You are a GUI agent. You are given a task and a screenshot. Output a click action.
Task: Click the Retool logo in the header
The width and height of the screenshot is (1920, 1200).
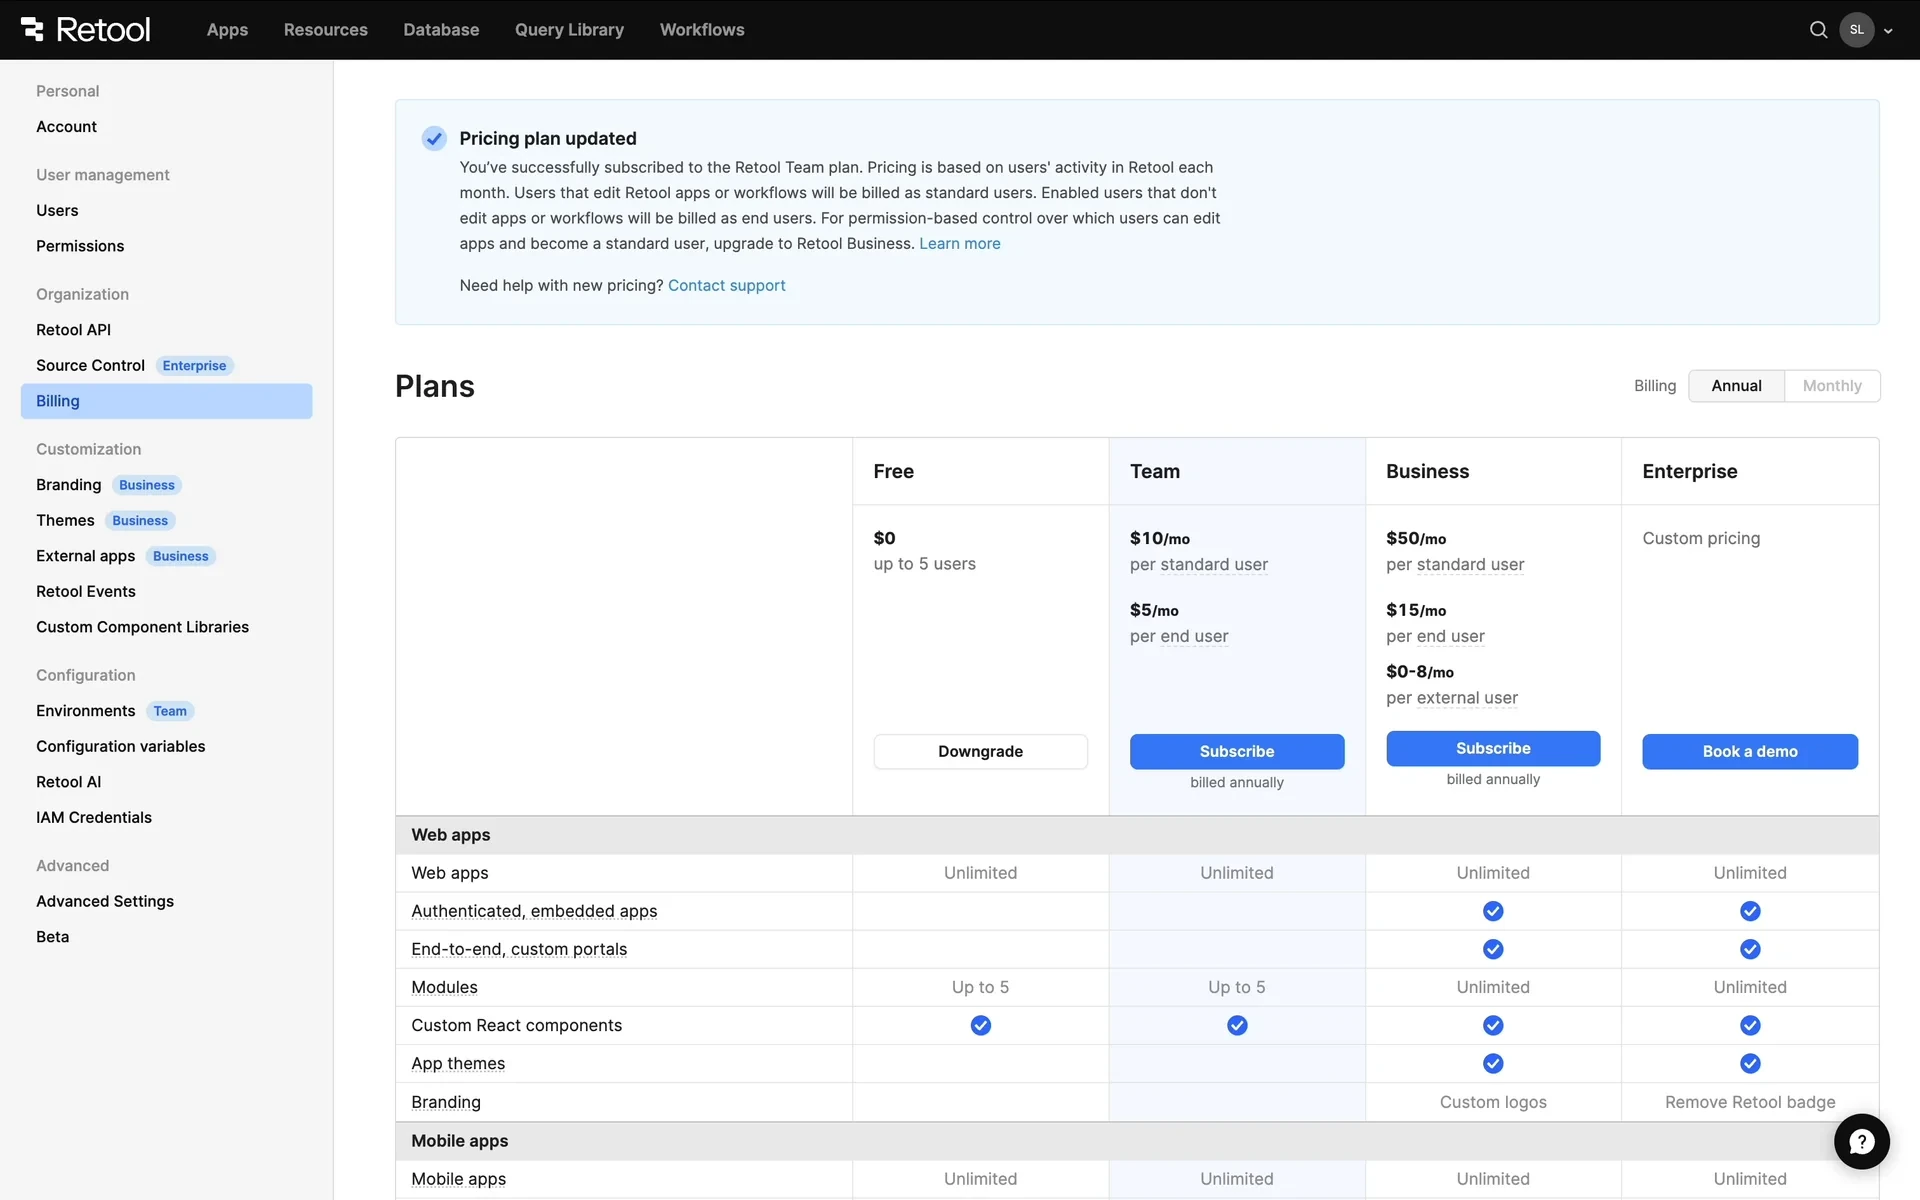pyautogui.click(x=85, y=29)
